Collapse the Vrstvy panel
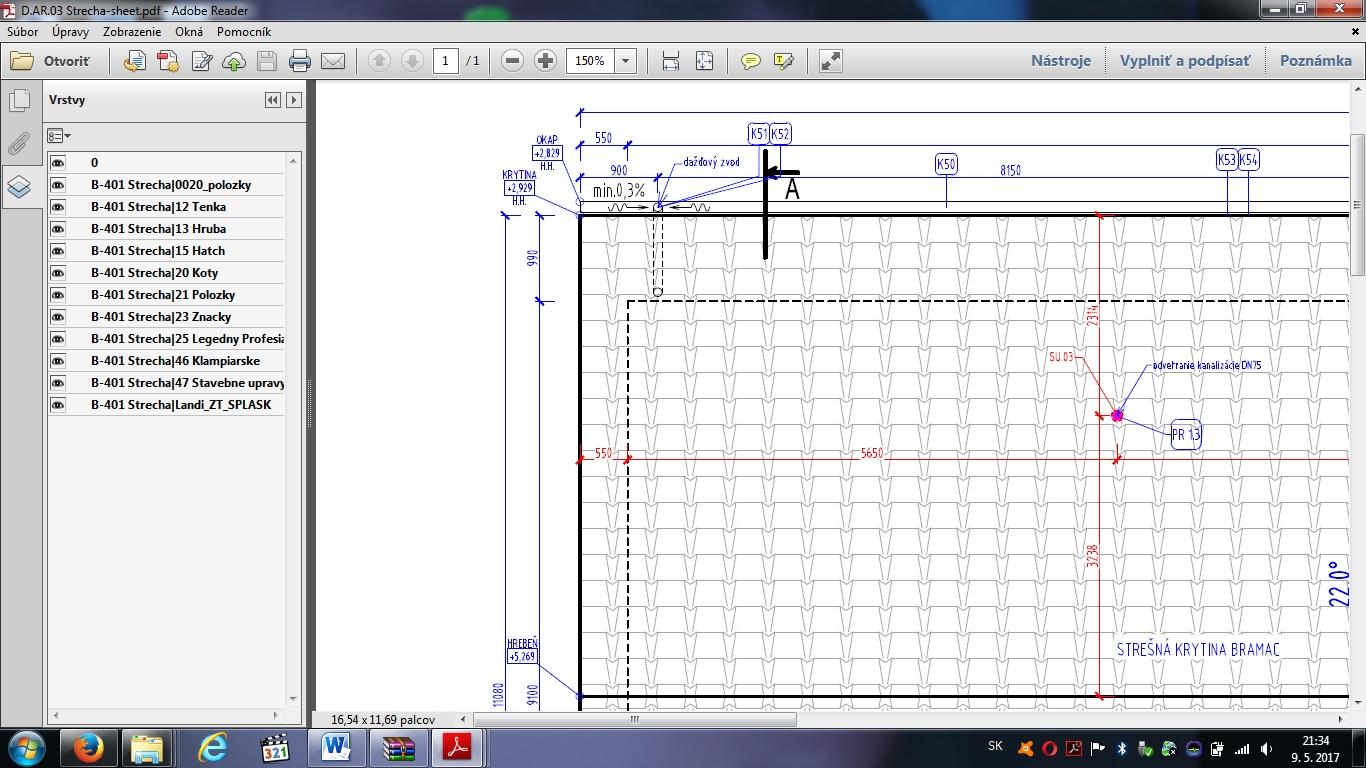The width and height of the screenshot is (1366, 768). point(272,100)
